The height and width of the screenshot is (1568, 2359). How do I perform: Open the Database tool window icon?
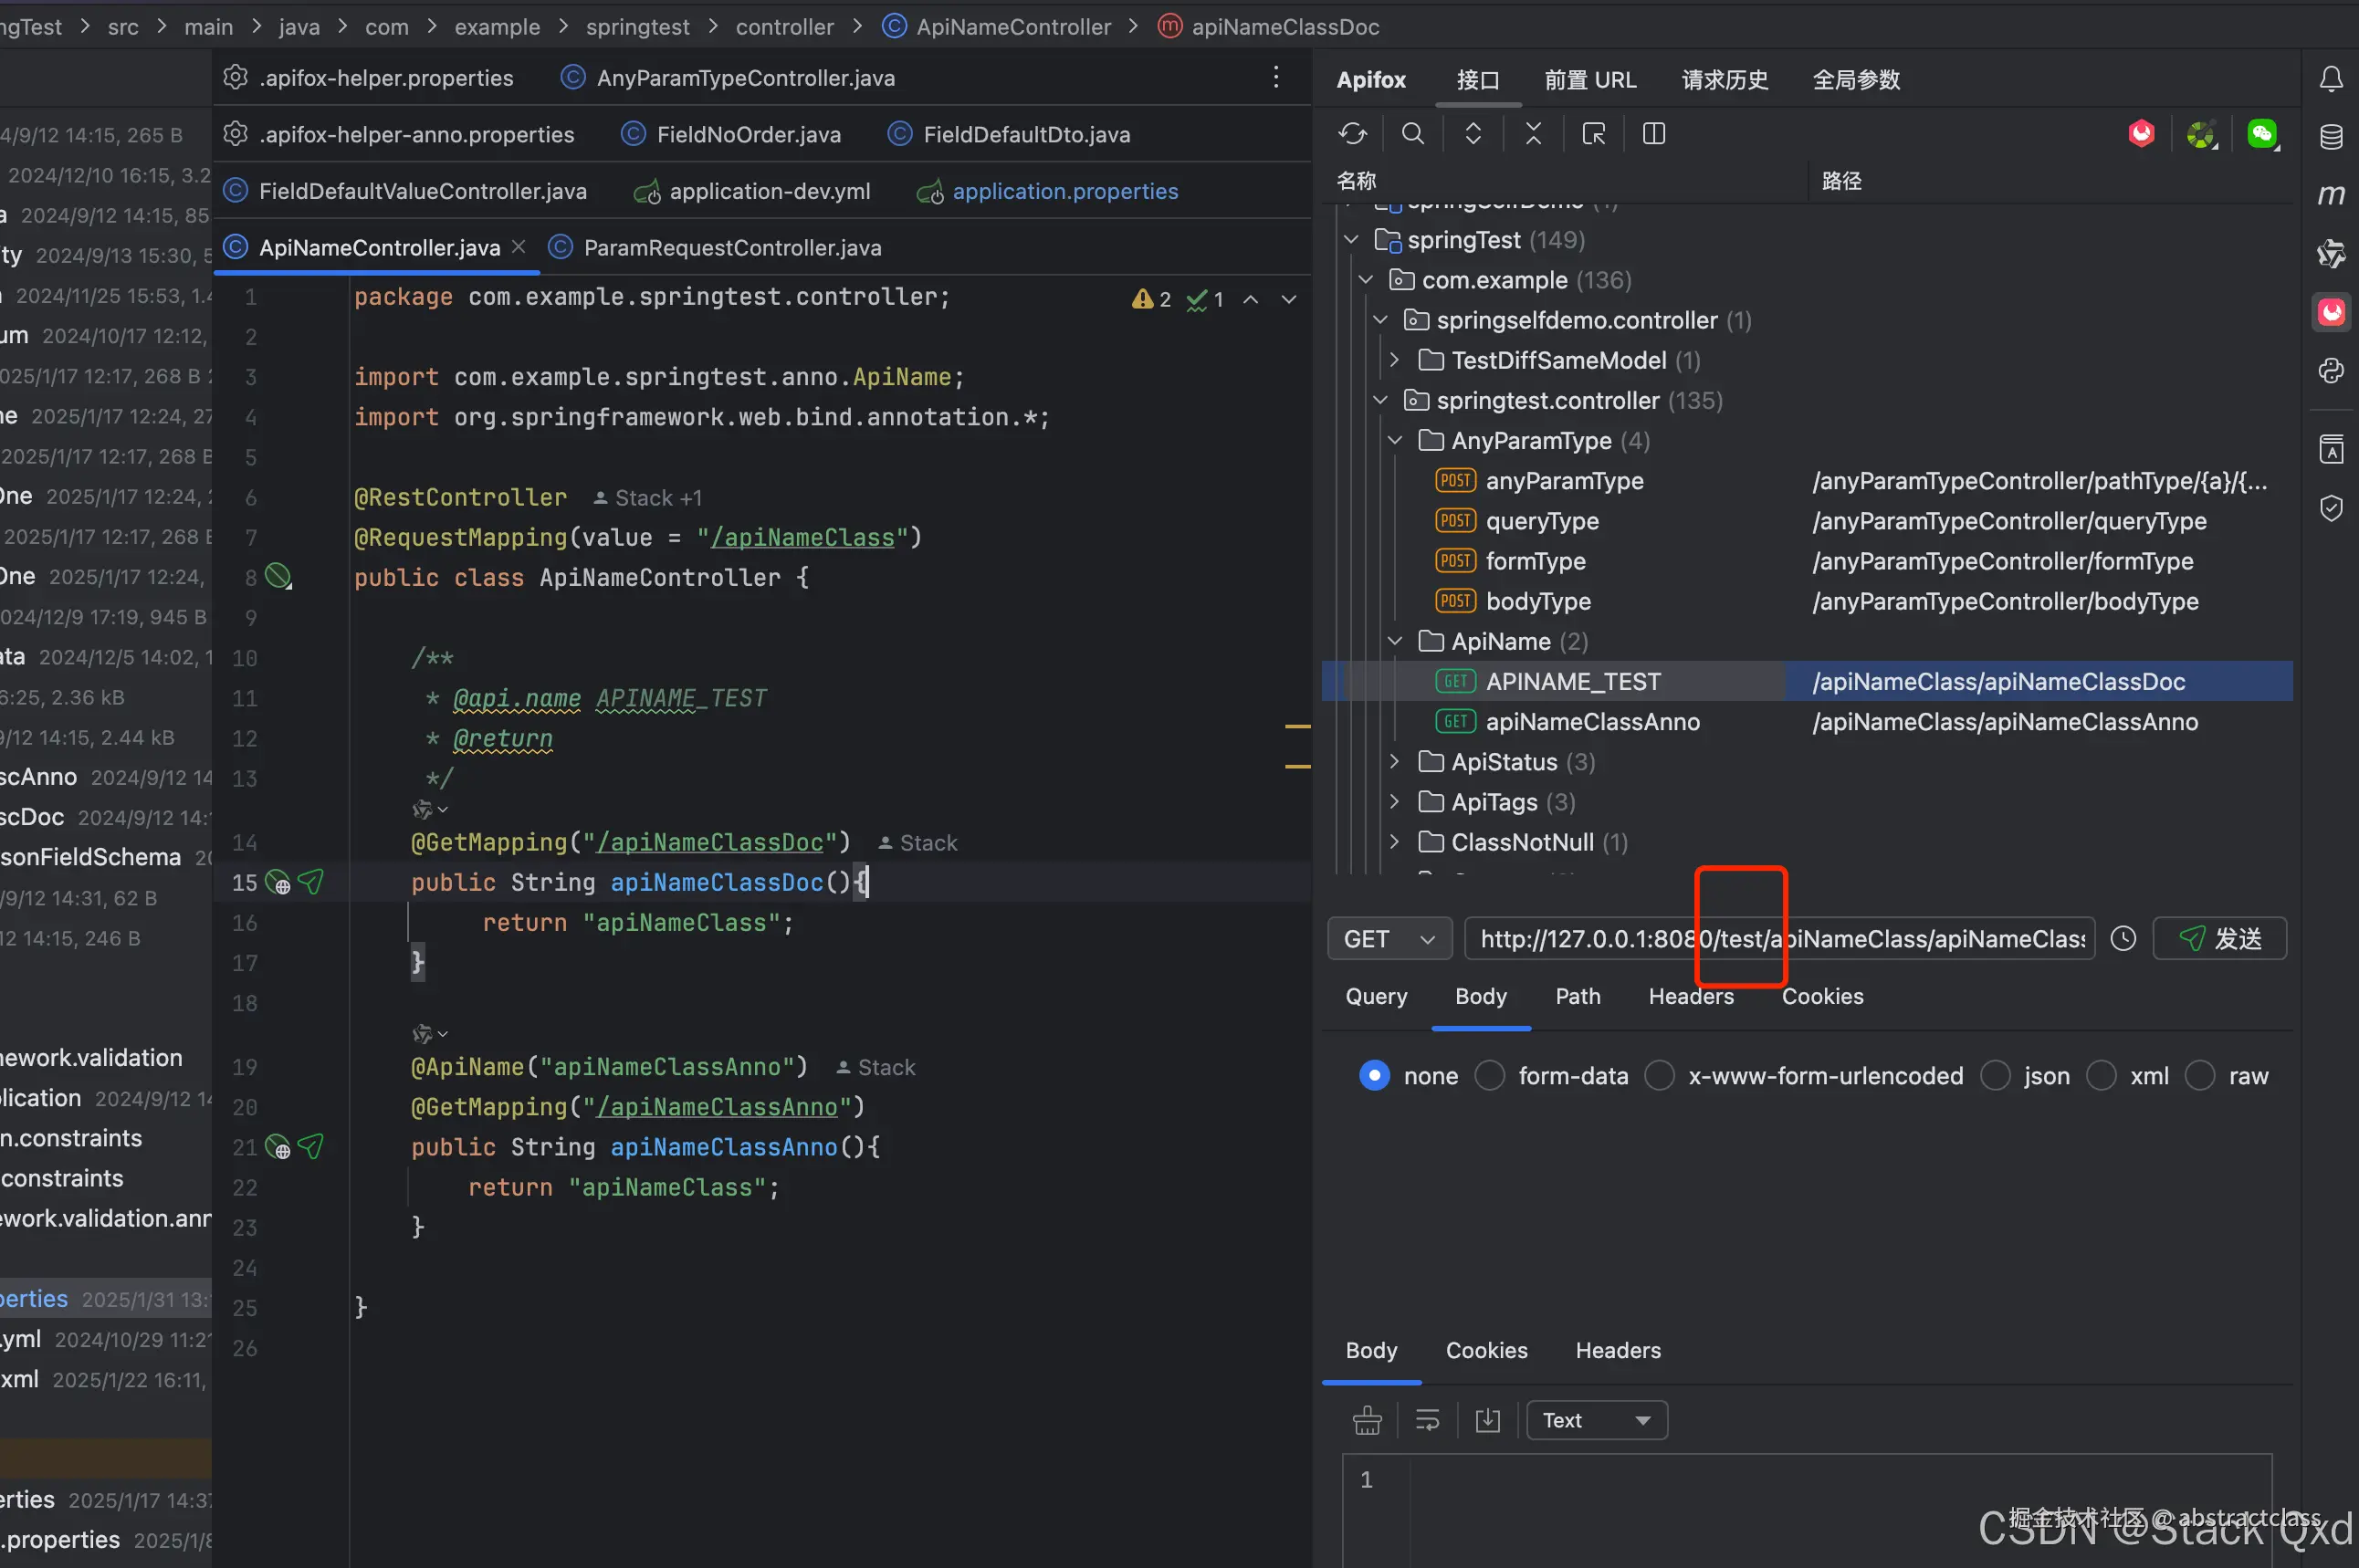click(x=2330, y=137)
